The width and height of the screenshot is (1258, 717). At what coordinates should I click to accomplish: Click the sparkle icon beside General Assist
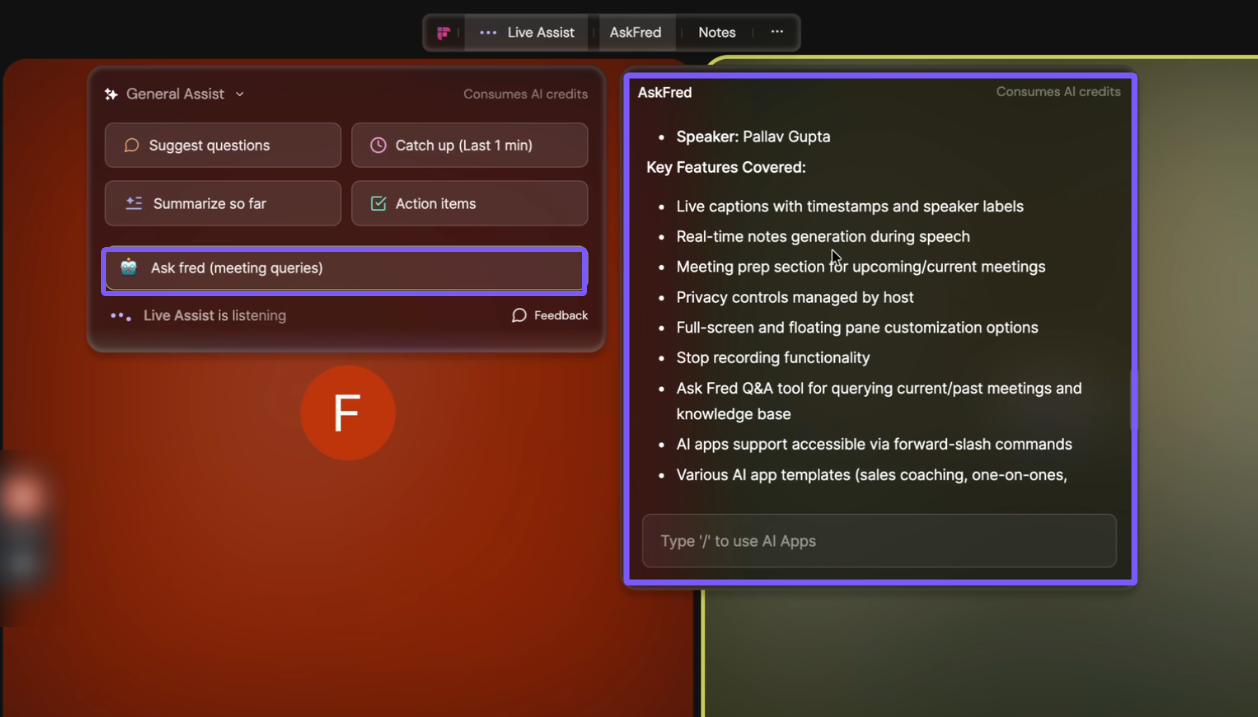111,94
